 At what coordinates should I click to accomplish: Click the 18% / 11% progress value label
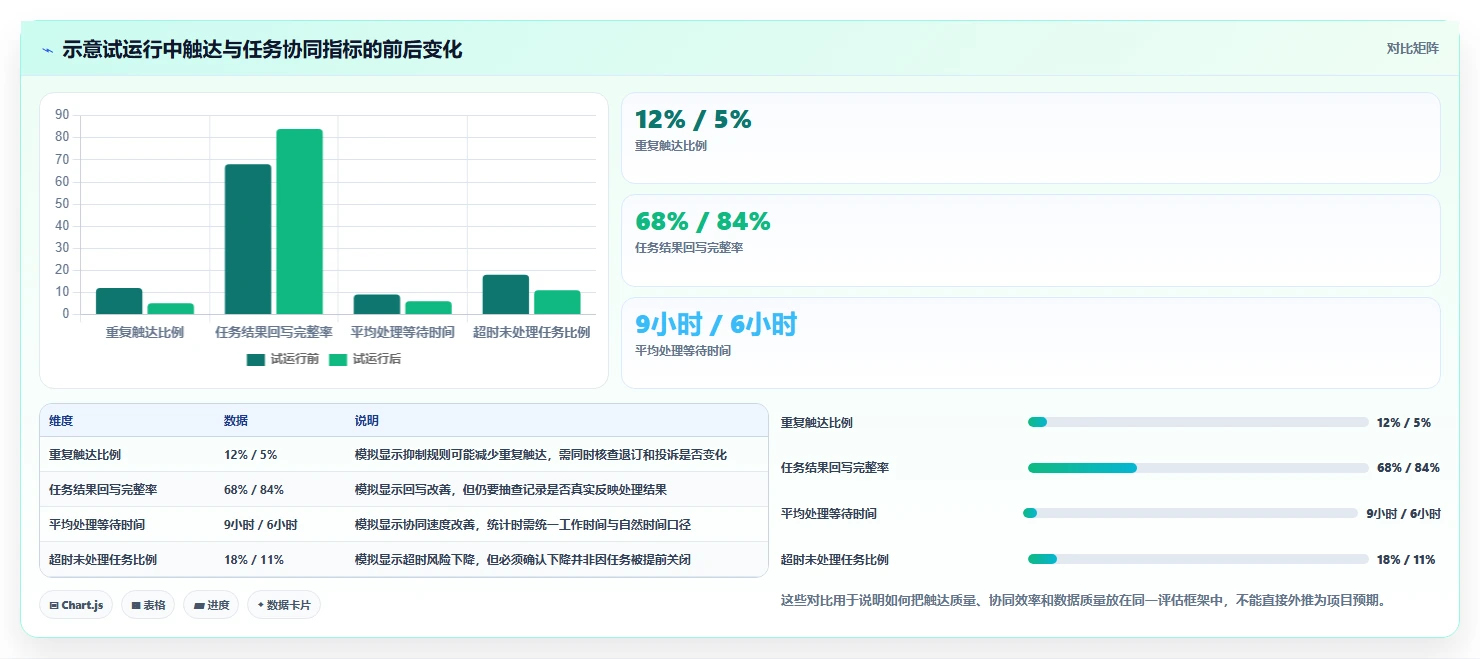pyautogui.click(x=1406, y=560)
